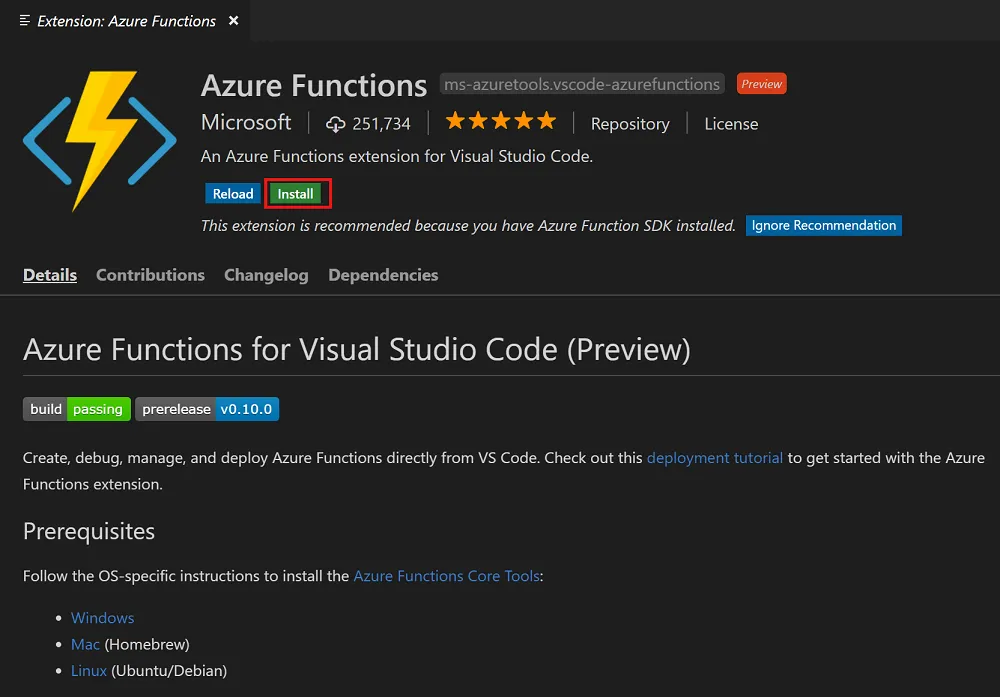Click the build passing badge
The image size is (1000, 697).
77,409
